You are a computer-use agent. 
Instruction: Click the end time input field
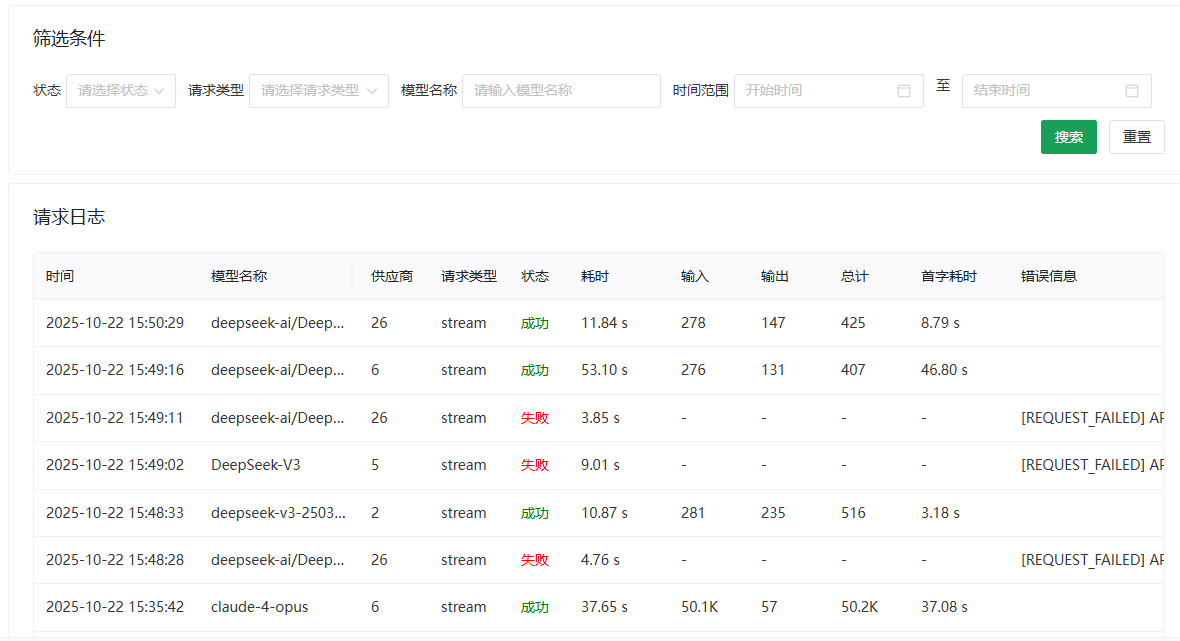(1043, 91)
